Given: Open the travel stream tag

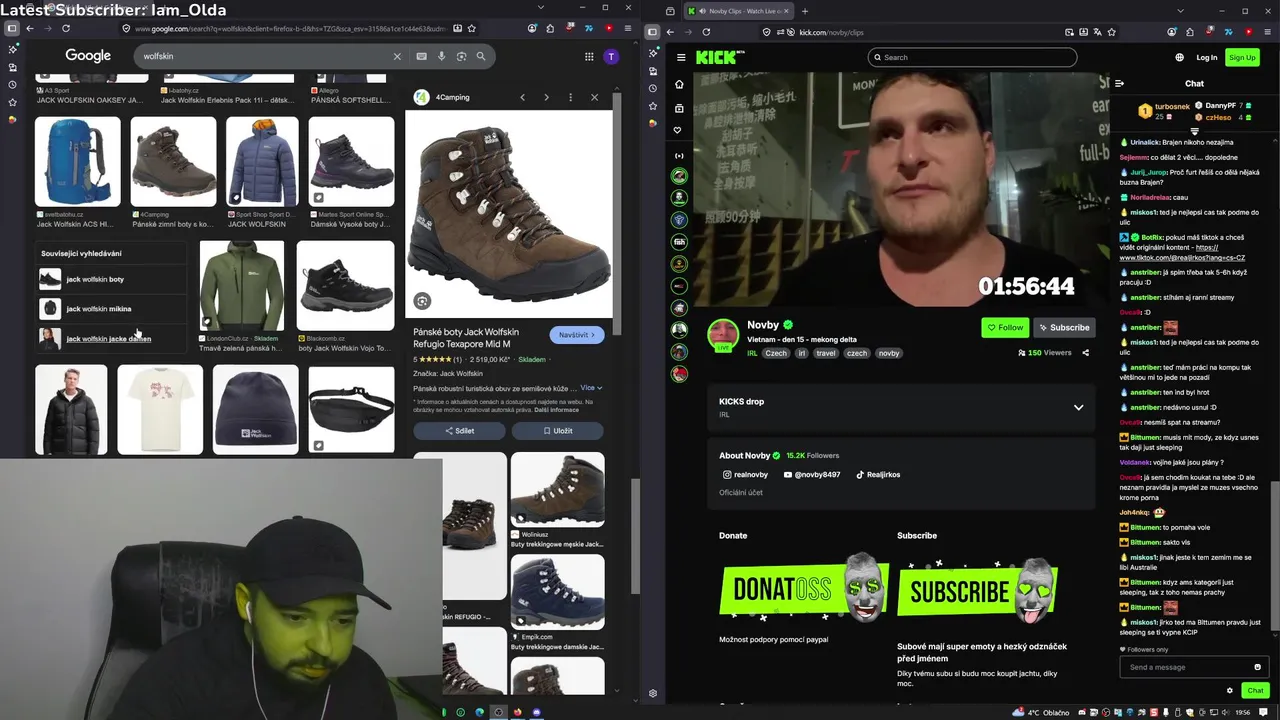Looking at the screenshot, I should 825,353.
